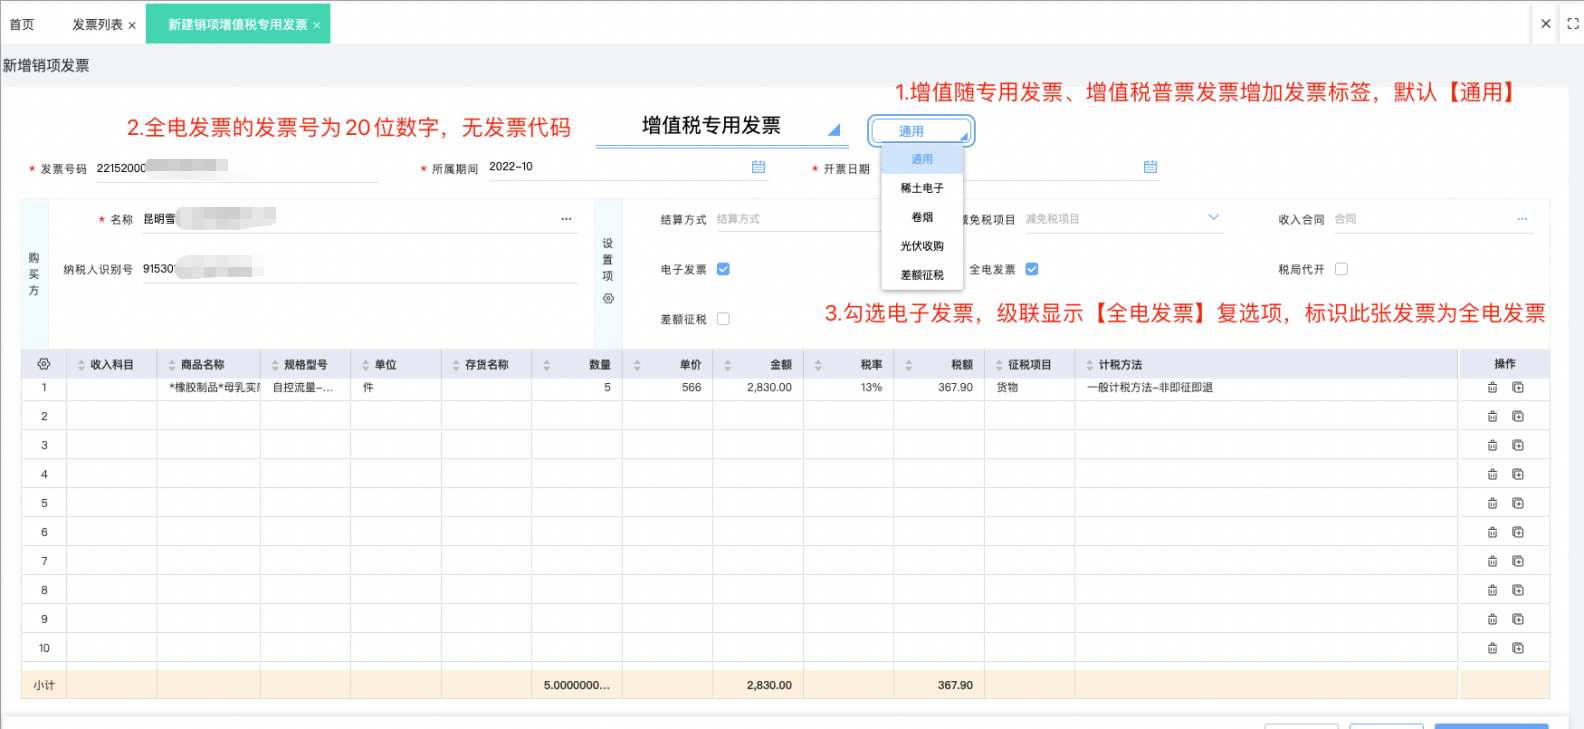The height and width of the screenshot is (729, 1584).
Task: Open calendar icon for 开票日期 field
Action: point(1150,167)
